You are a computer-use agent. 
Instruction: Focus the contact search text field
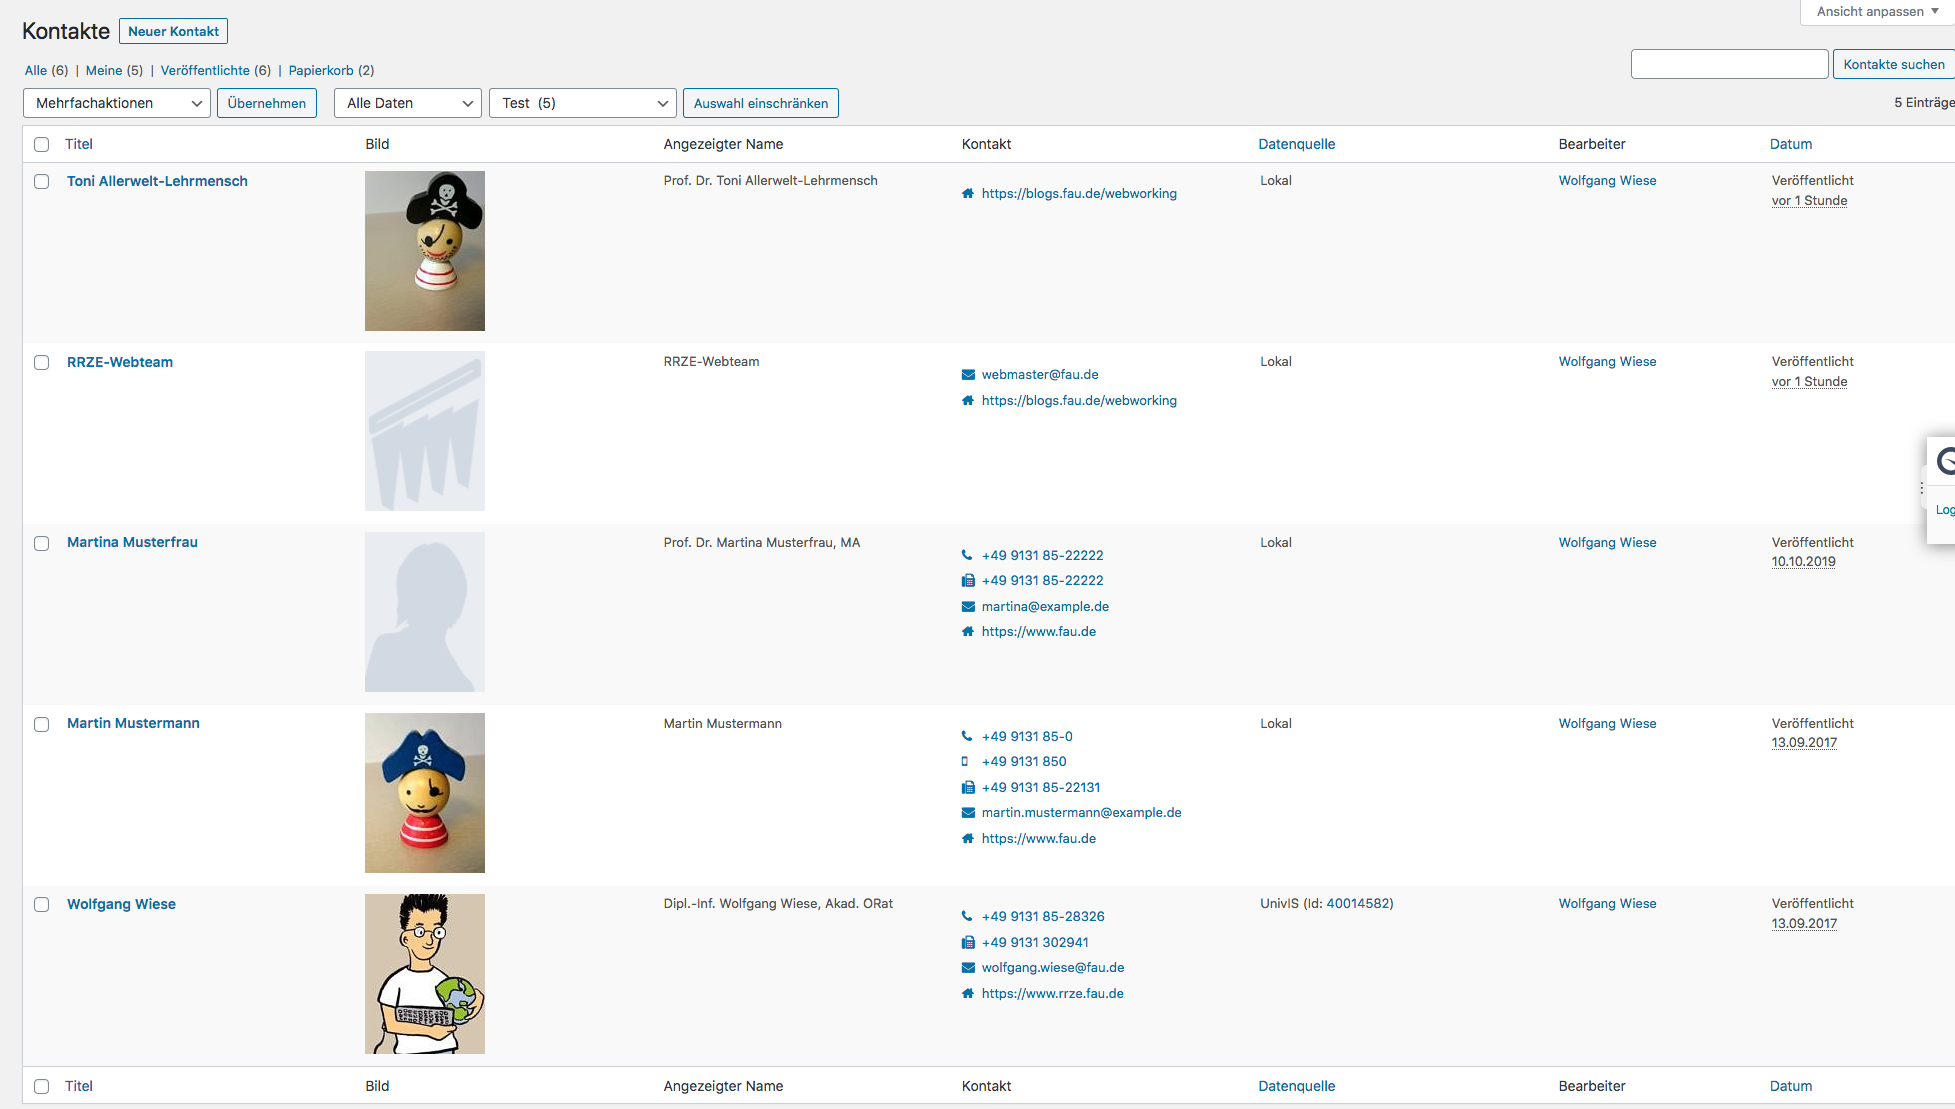pyautogui.click(x=1729, y=64)
